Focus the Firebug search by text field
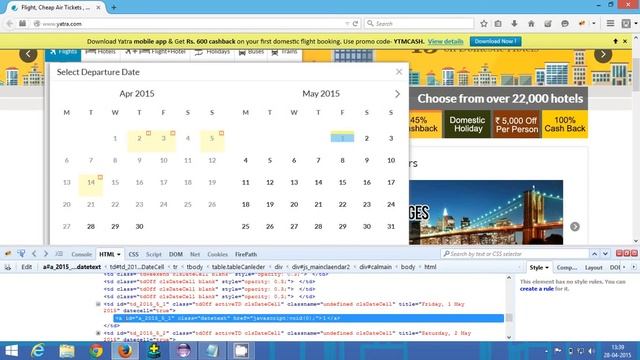This screenshot has width=640, height=360. coord(515,254)
